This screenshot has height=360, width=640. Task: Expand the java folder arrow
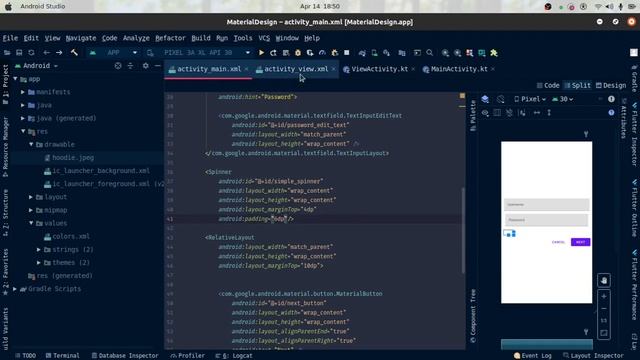[23, 105]
